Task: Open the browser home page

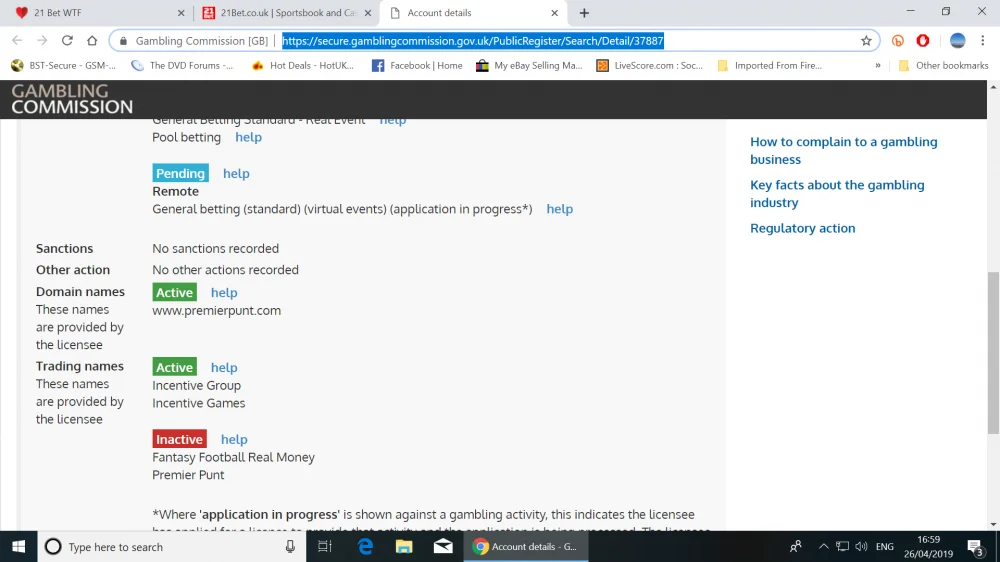Action: 92,40
